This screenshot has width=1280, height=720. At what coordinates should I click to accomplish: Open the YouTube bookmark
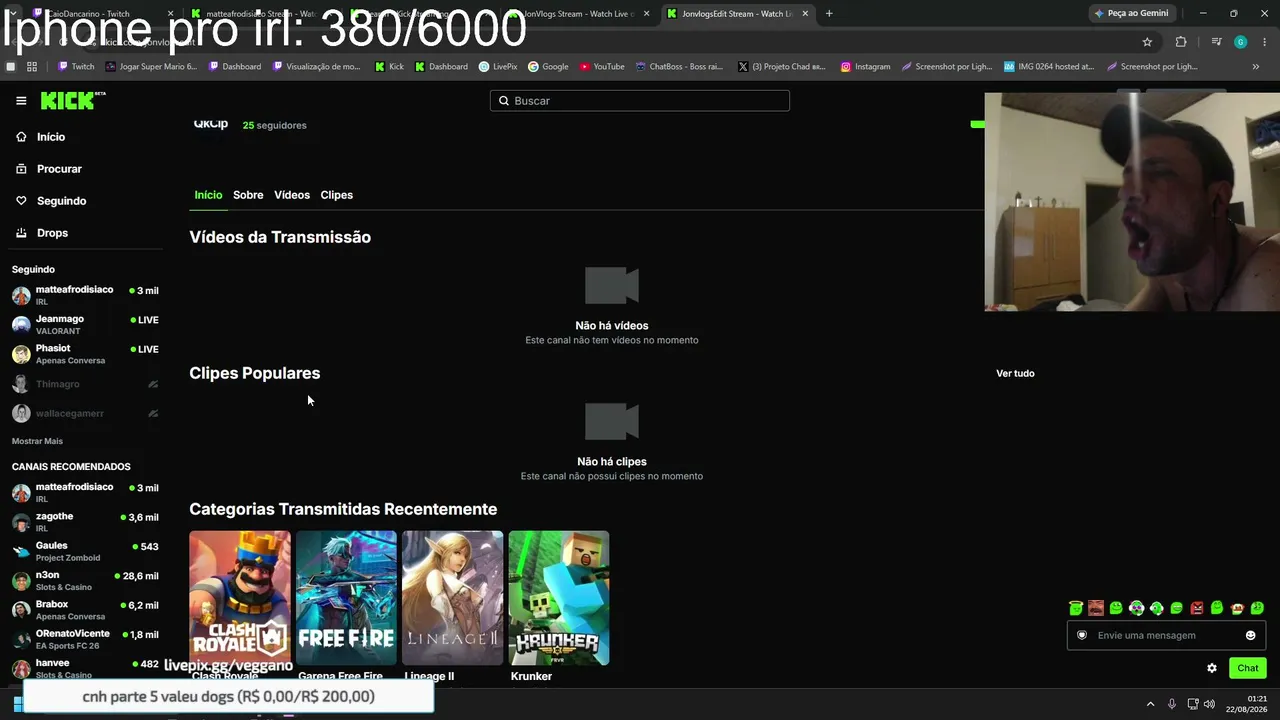click(x=602, y=67)
